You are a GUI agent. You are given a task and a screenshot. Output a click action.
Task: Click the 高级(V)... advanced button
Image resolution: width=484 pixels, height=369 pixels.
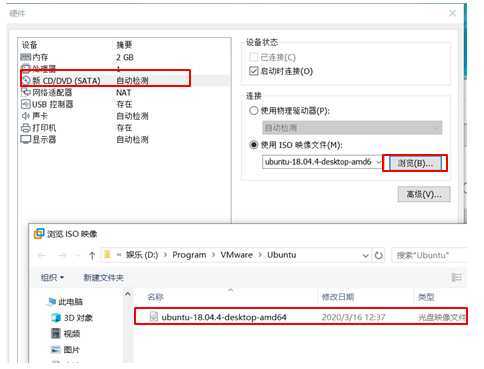click(x=424, y=194)
